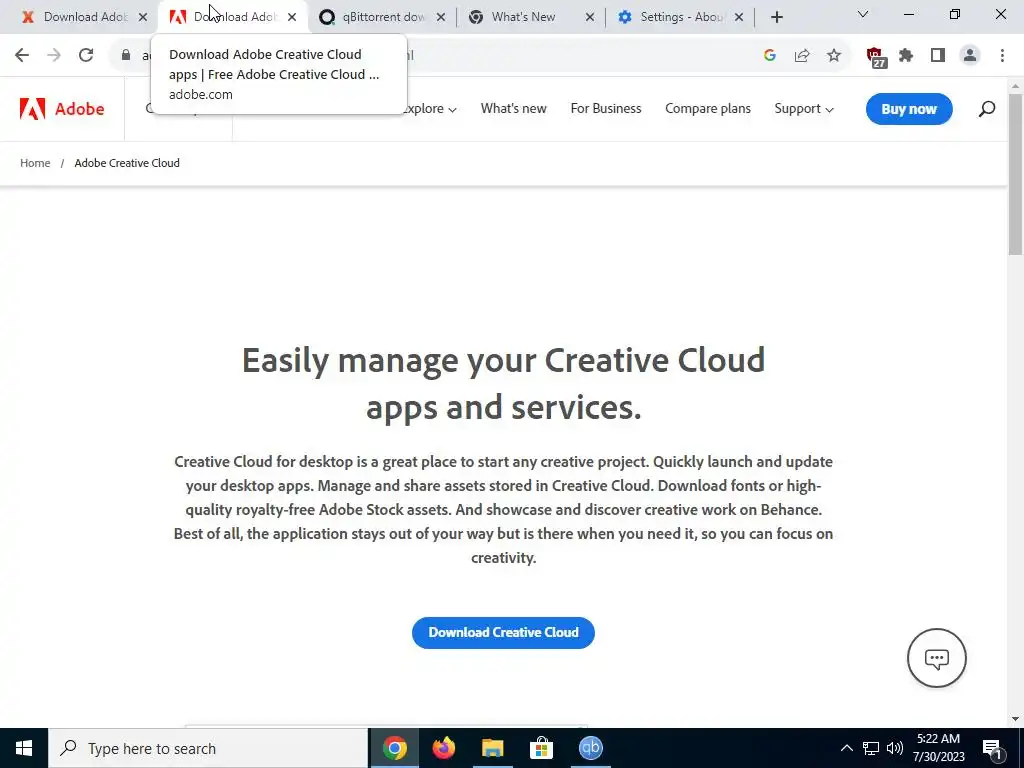The width and height of the screenshot is (1024, 768).
Task: Open the Adobe site search magnifier
Action: click(x=987, y=108)
